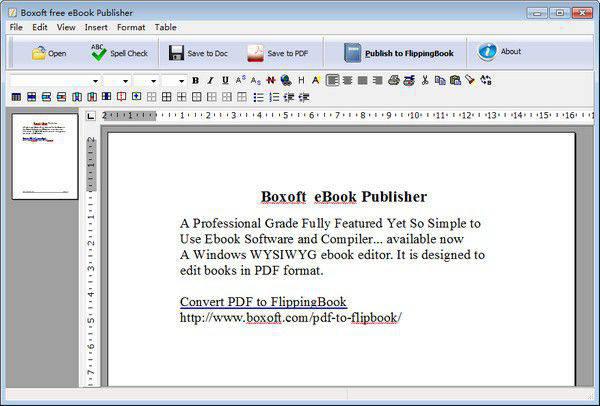Screen dimensions: 600x406
Task: Click Publish to FlippingBook button
Action: pyautogui.click(x=399, y=53)
